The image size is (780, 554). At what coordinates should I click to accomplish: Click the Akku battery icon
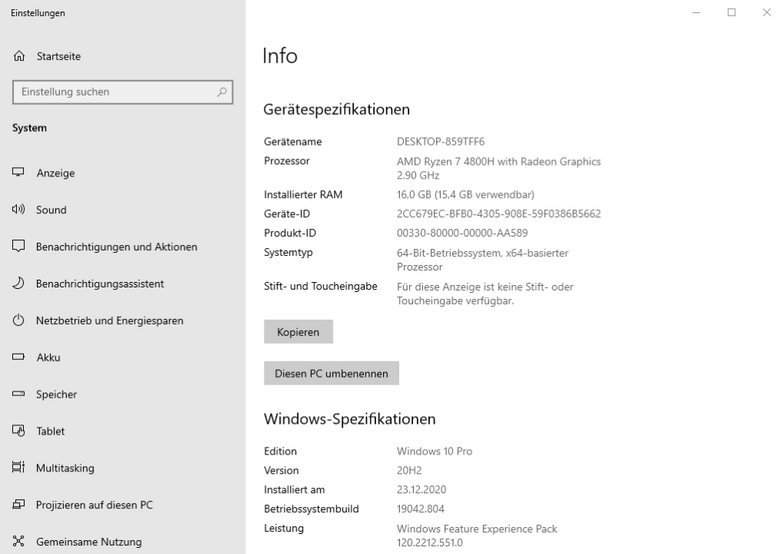pos(18,357)
